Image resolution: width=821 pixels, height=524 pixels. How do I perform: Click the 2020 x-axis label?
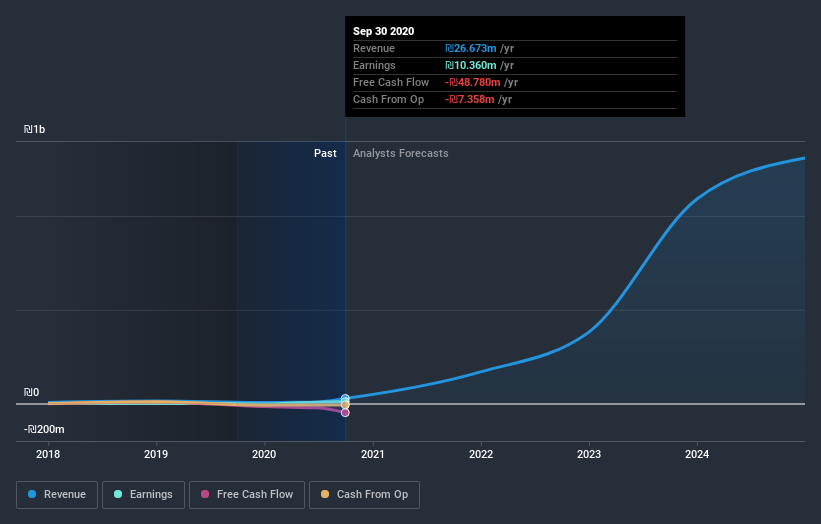point(264,454)
